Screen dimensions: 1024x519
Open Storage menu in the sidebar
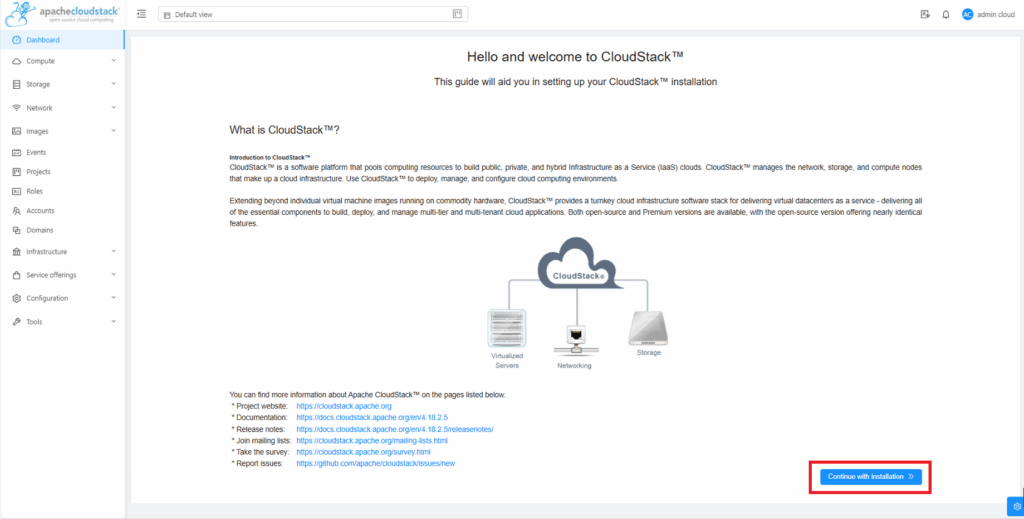click(62, 84)
